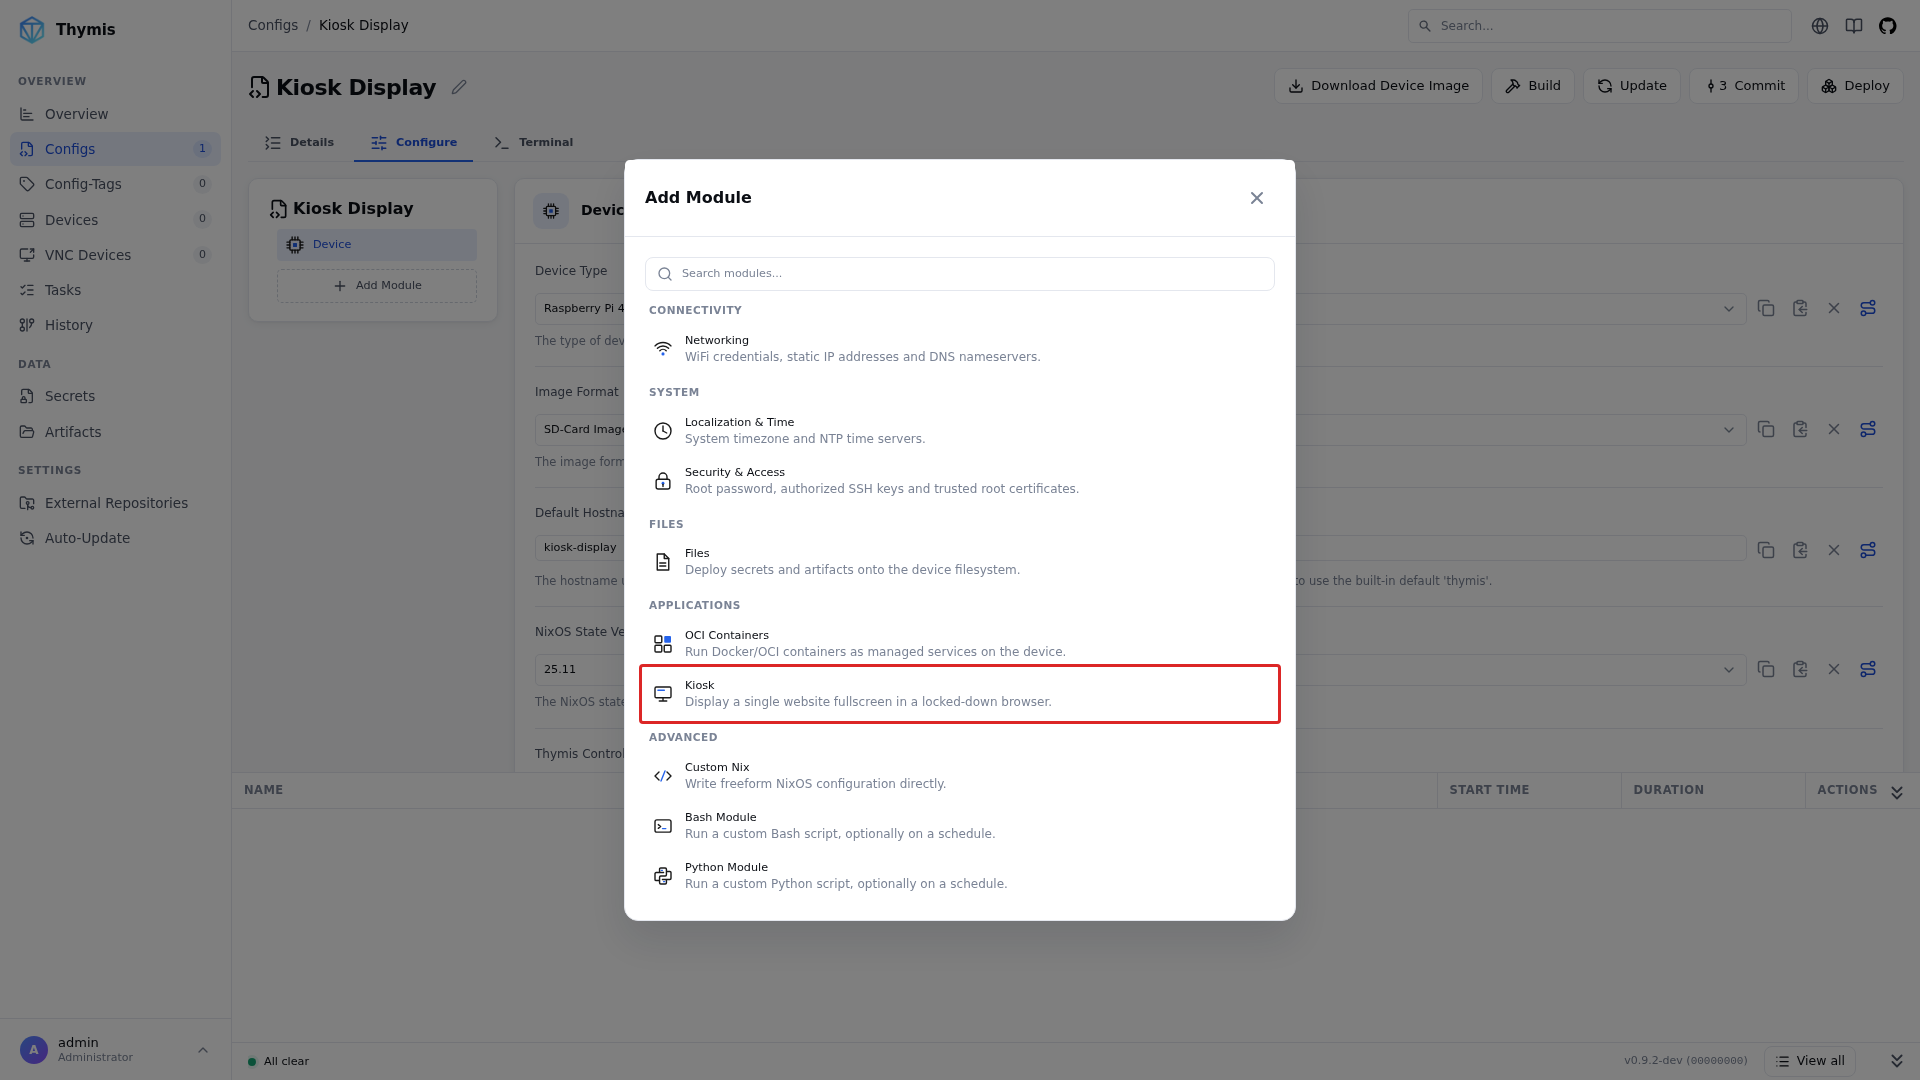Pick the OCI Containers module
The image size is (1920, 1080).
960,643
